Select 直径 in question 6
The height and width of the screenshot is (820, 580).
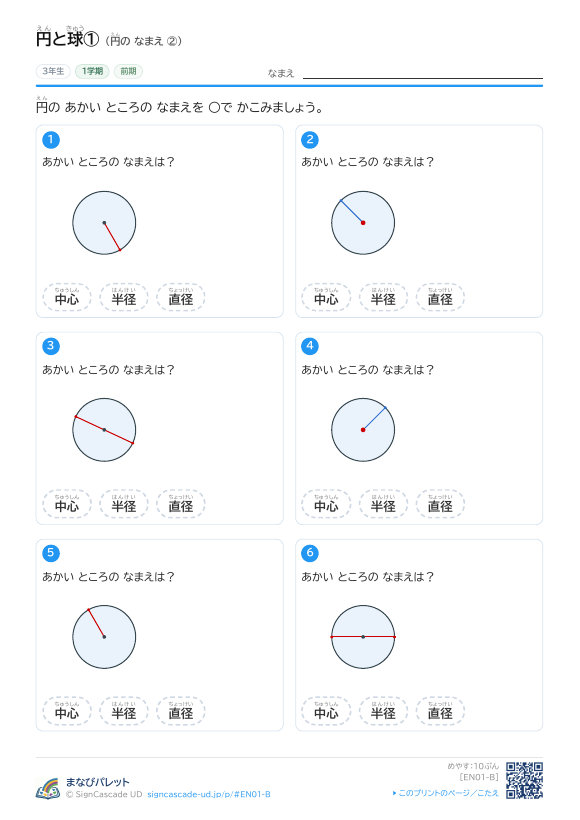(440, 711)
